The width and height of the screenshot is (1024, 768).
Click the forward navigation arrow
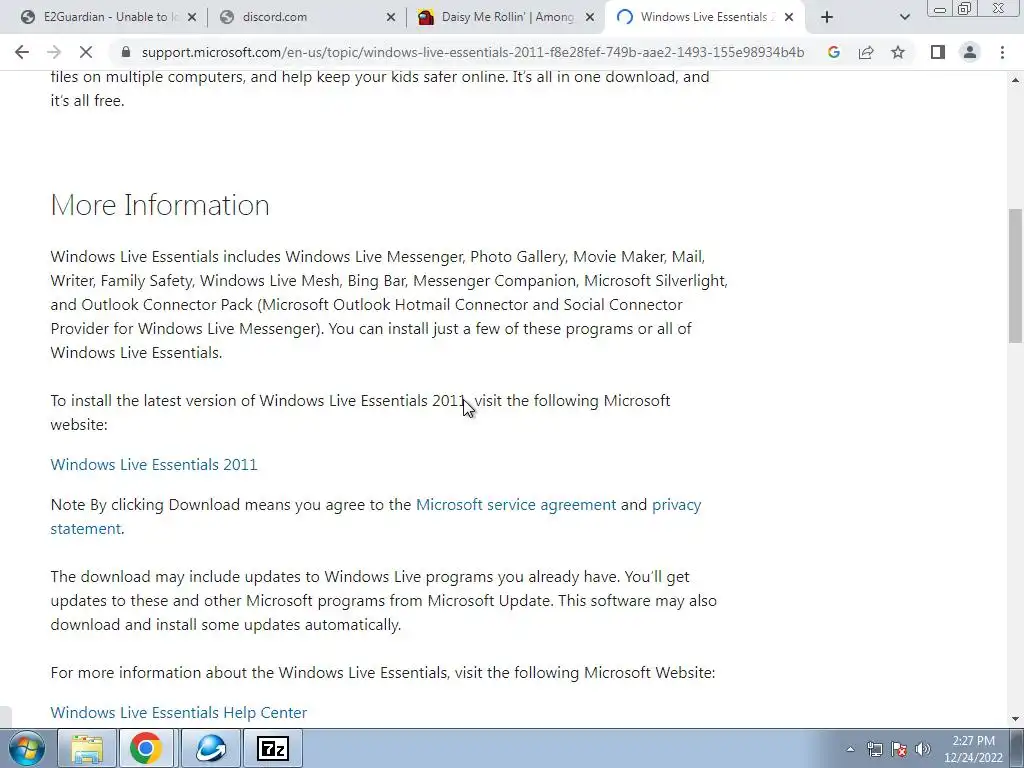tap(54, 52)
